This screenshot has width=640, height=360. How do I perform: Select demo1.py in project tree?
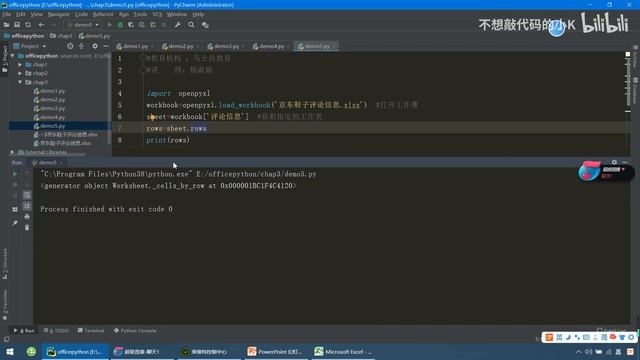click(49, 91)
